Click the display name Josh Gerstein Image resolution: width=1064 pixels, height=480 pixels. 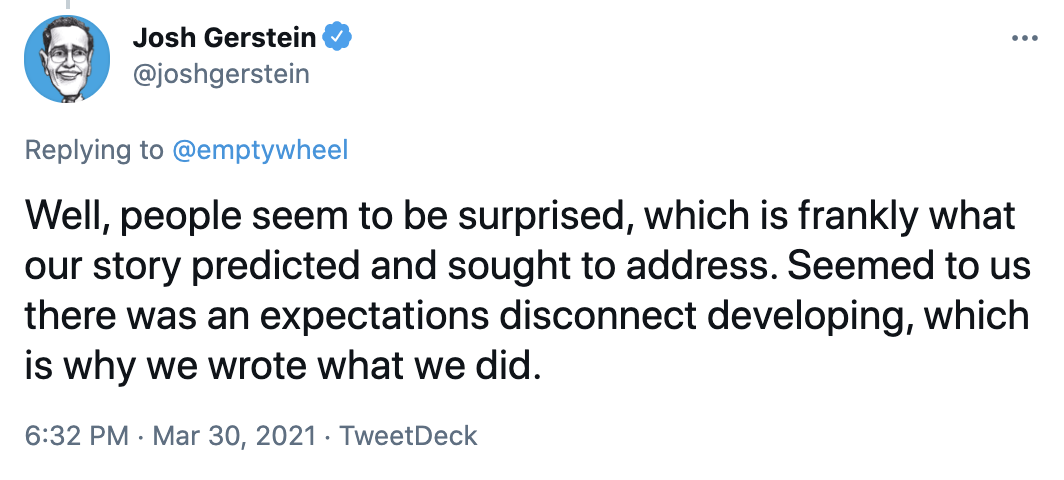coord(225,38)
